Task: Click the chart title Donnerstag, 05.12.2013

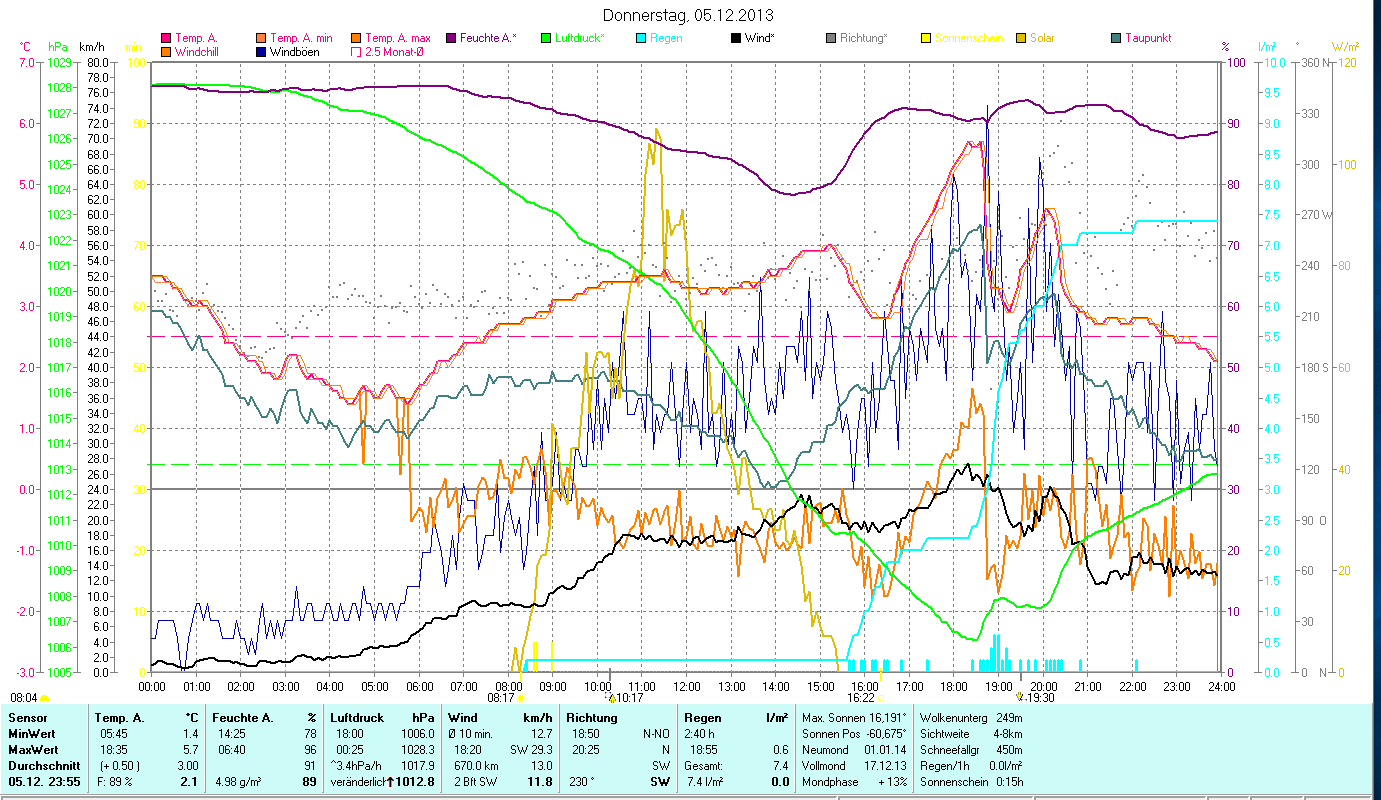Action: (689, 15)
